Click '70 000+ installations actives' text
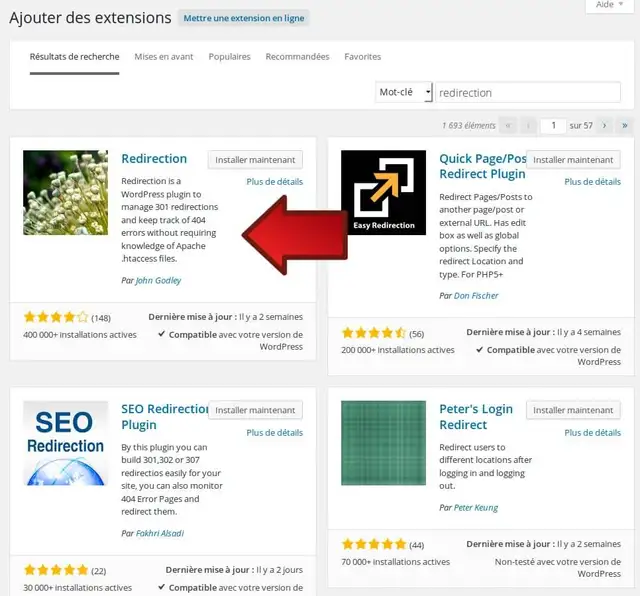This screenshot has width=640, height=596. (x=396, y=562)
